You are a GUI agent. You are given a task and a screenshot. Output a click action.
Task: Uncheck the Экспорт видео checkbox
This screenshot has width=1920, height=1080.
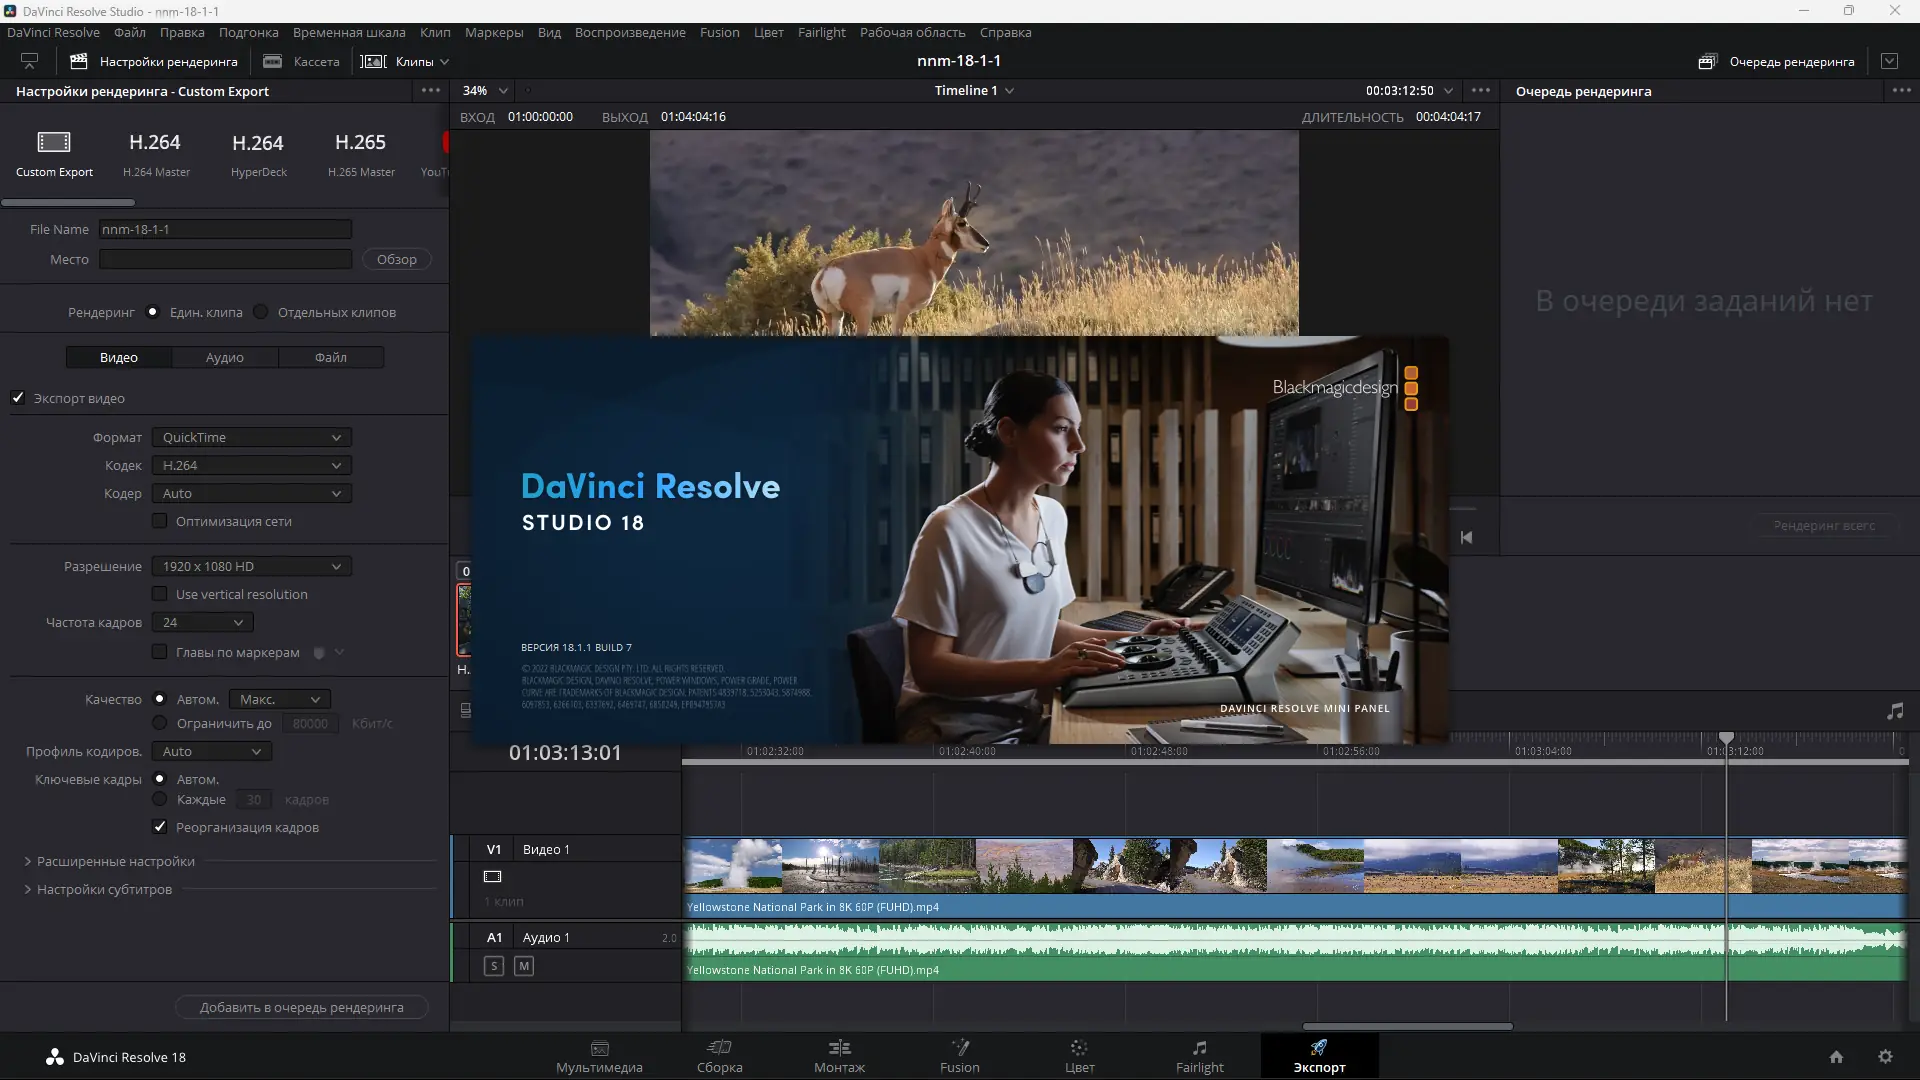(18, 398)
